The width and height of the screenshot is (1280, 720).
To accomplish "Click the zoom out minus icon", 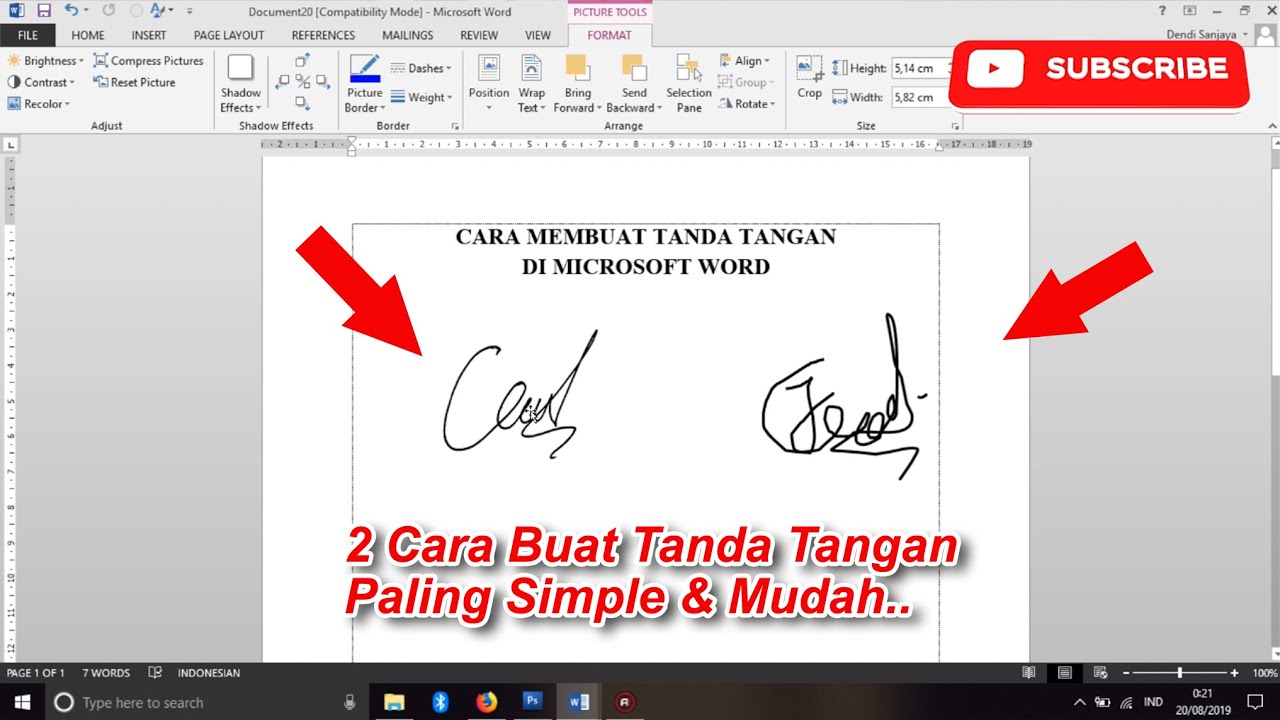I will 1126,673.
